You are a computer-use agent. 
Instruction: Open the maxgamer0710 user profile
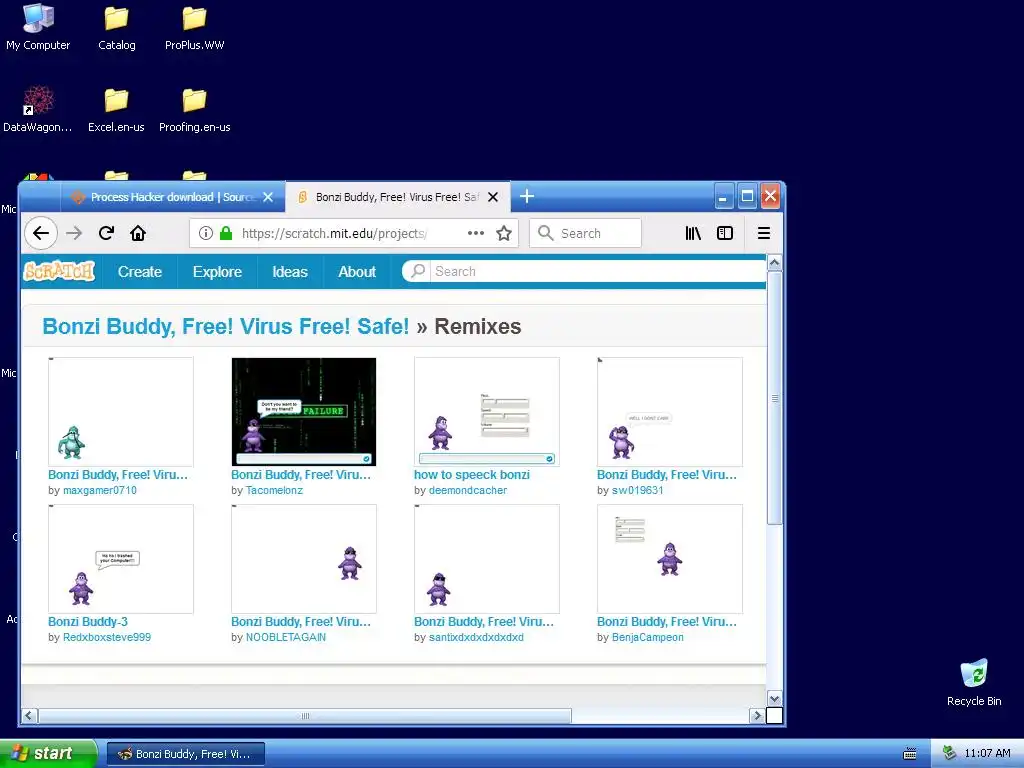[x=100, y=490]
